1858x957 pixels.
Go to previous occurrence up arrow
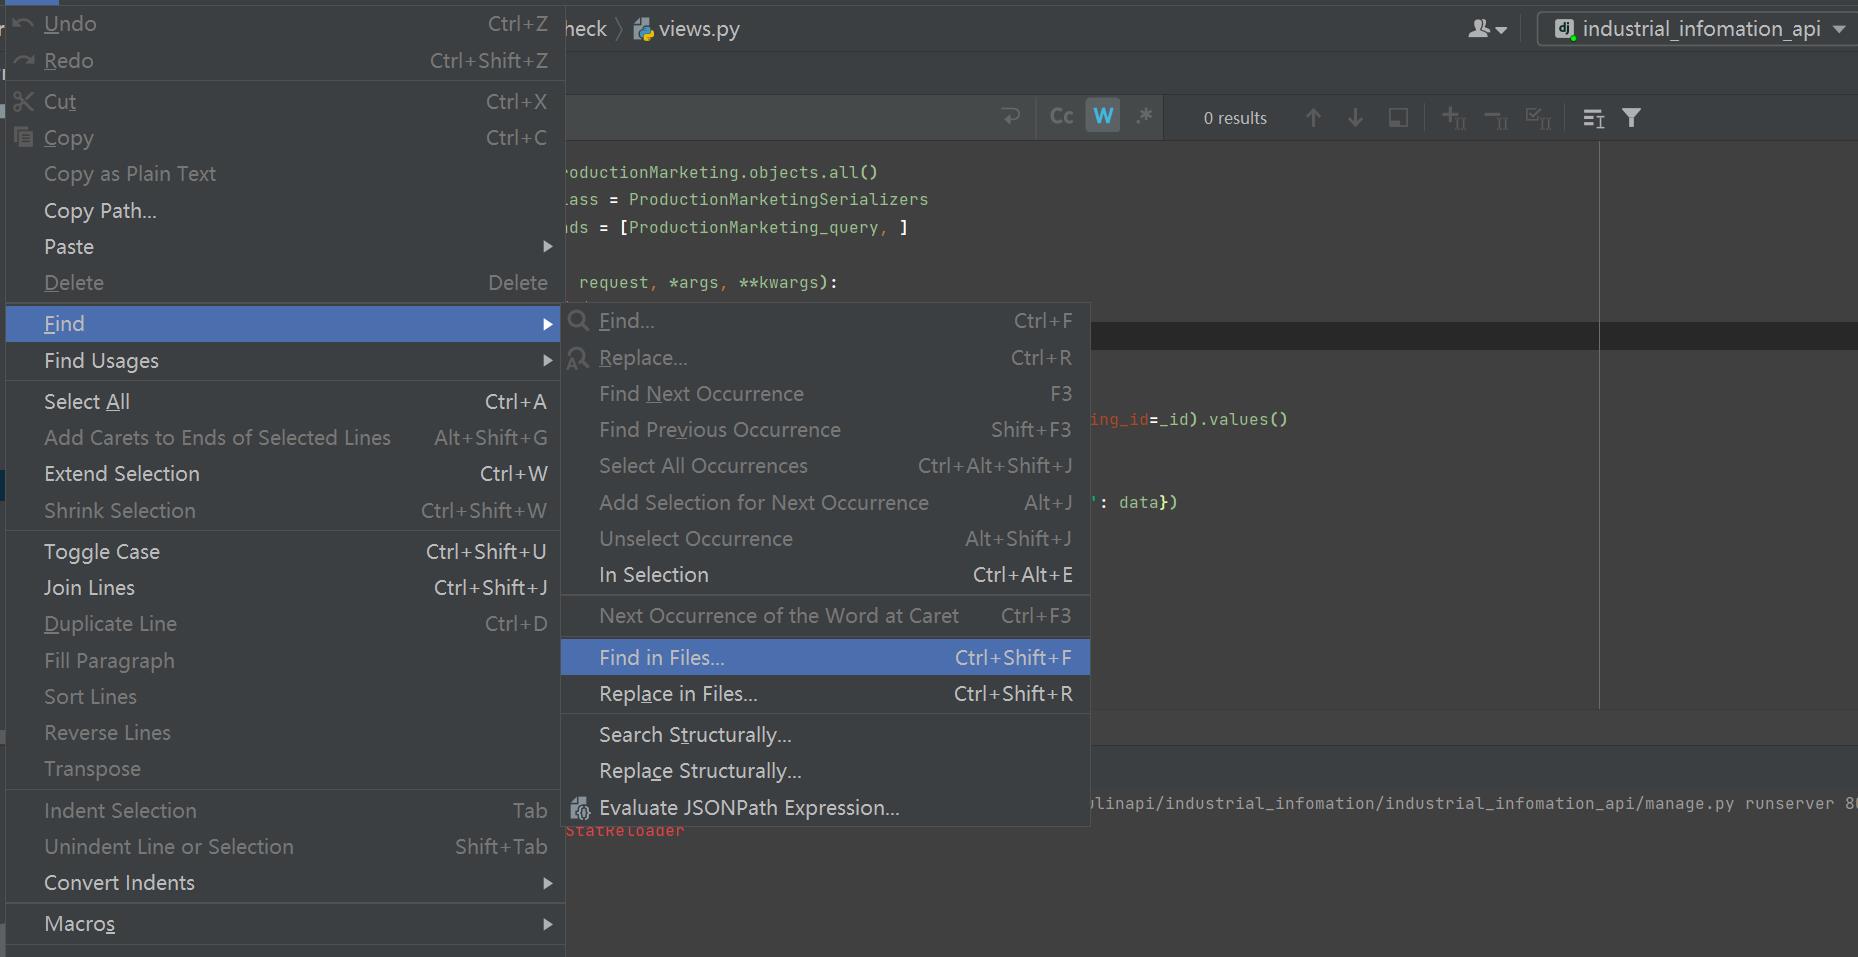pos(1313,118)
